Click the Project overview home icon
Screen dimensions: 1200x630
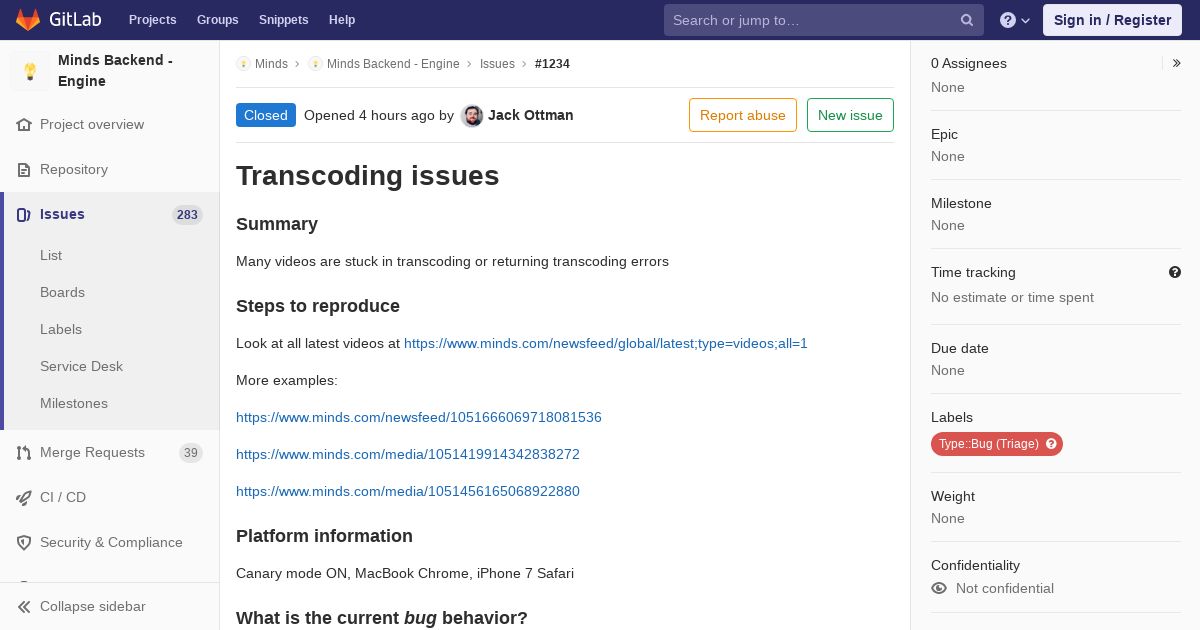24,125
